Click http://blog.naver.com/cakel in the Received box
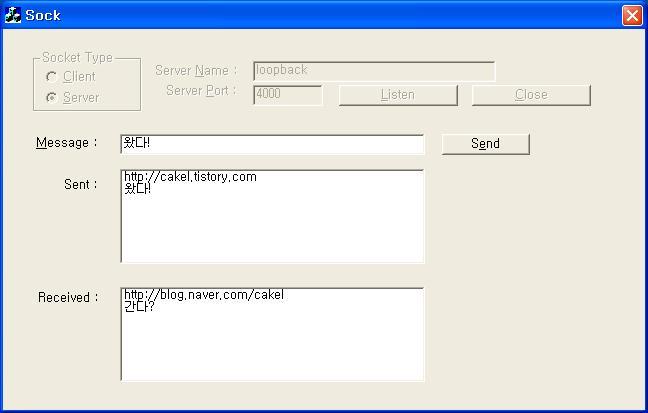Image resolution: width=648 pixels, height=413 pixels. tap(204, 295)
